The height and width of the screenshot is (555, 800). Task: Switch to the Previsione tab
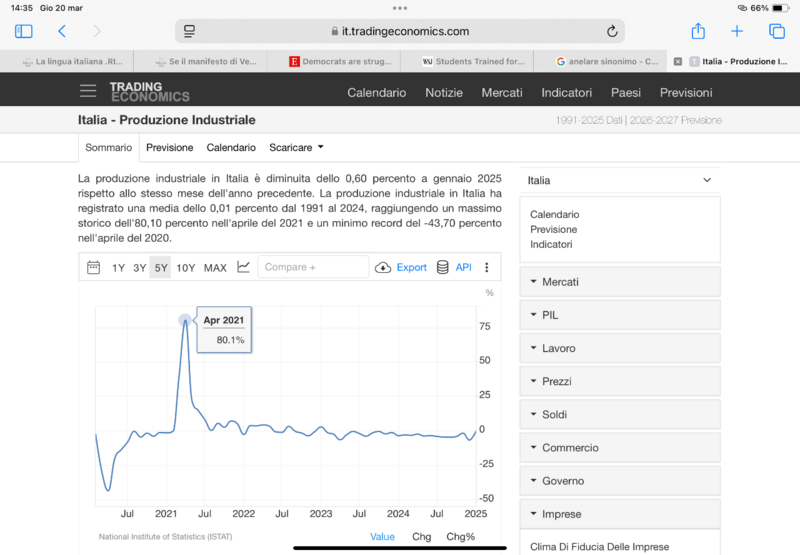169,147
